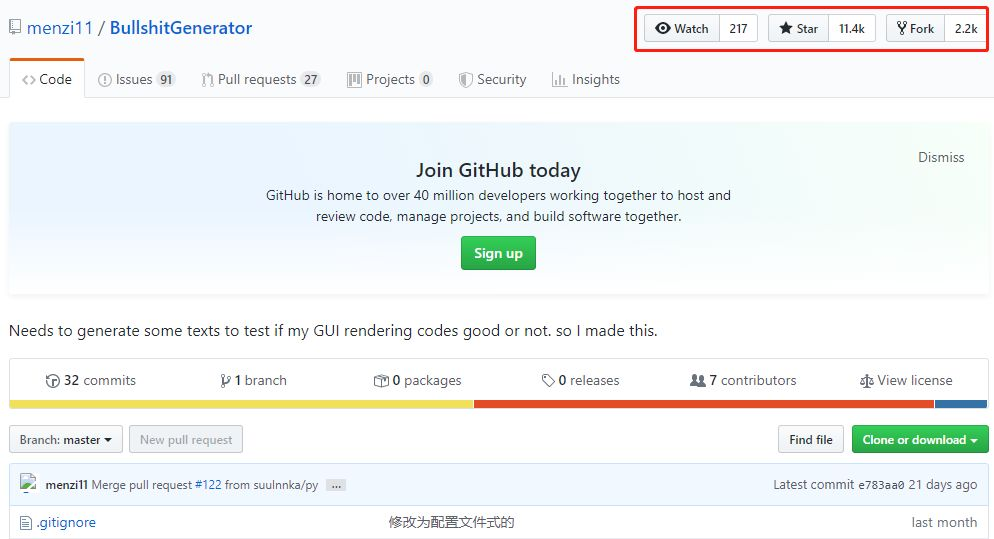Click the license scales icon

click(x=867, y=381)
